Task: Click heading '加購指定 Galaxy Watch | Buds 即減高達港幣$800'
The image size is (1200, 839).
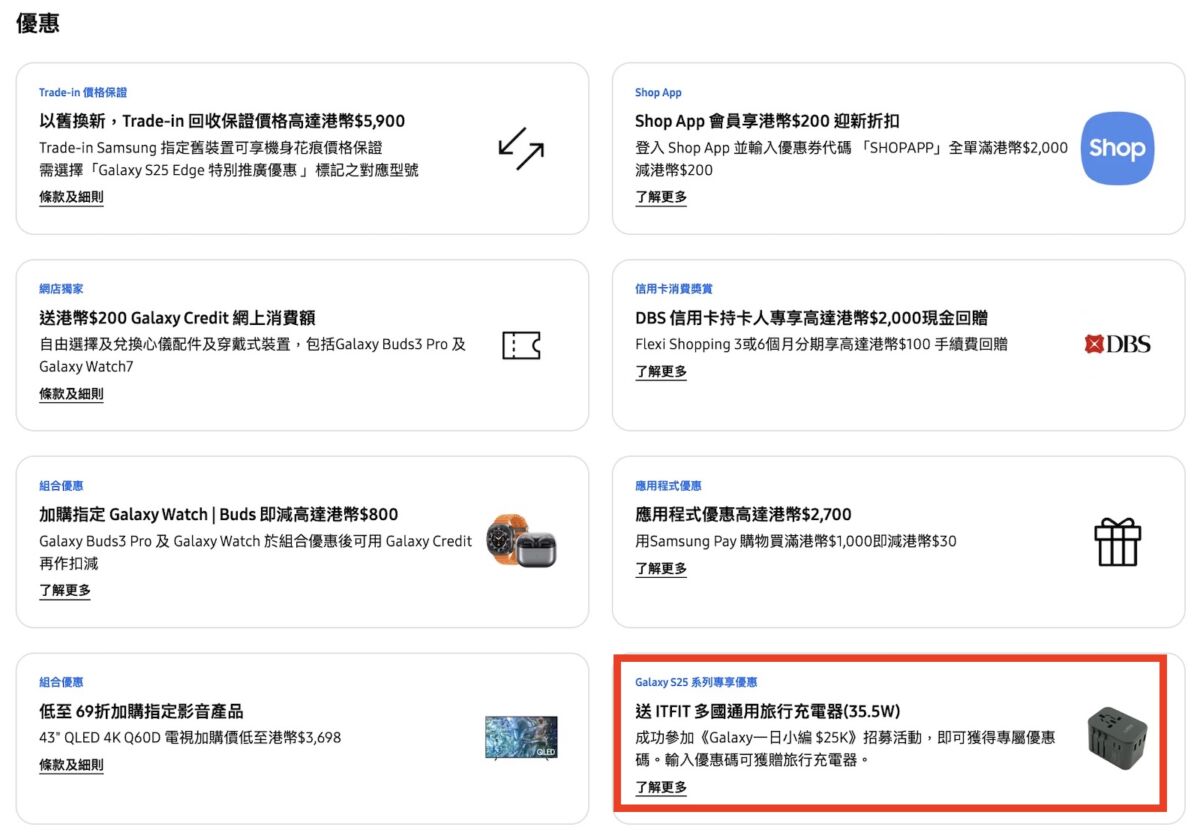Action: [218, 515]
